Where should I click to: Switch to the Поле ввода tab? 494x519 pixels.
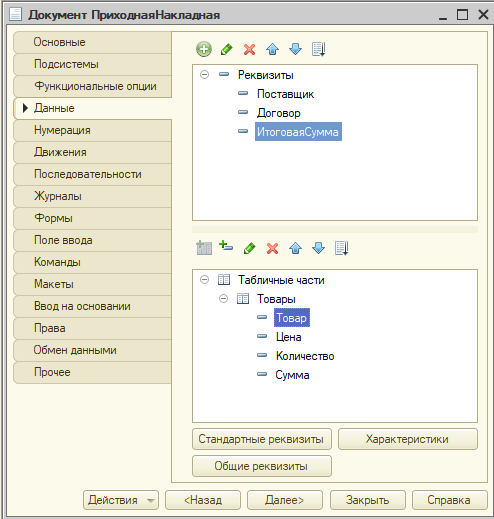(x=92, y=240)
